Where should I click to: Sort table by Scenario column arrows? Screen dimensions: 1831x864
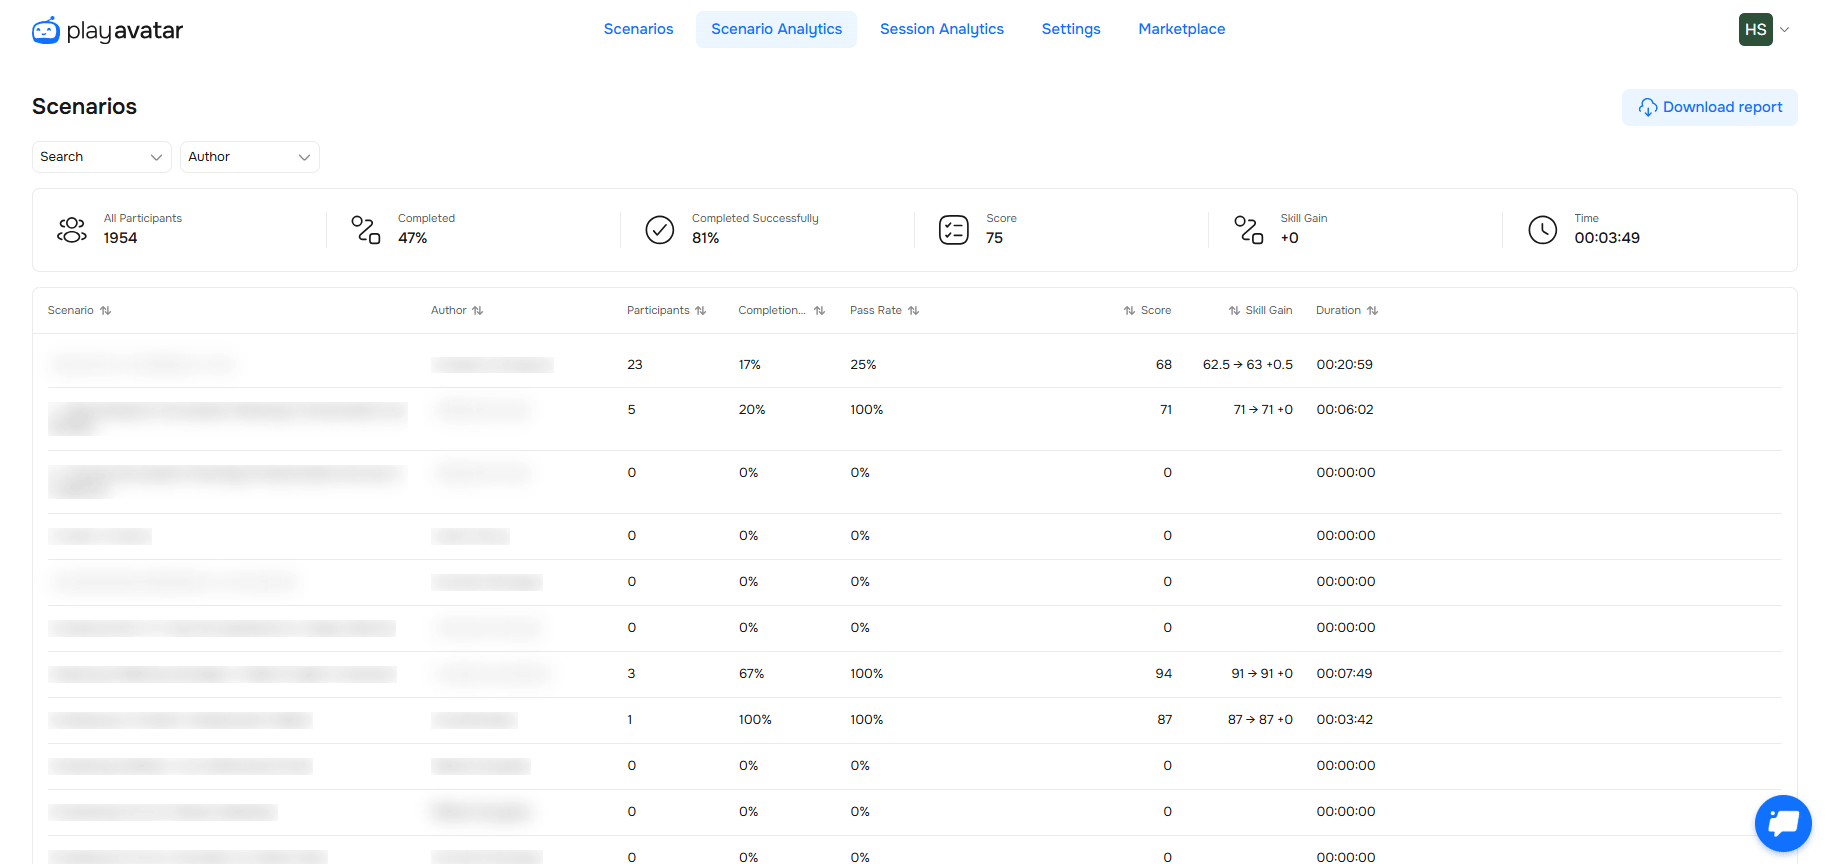(105, 311)
